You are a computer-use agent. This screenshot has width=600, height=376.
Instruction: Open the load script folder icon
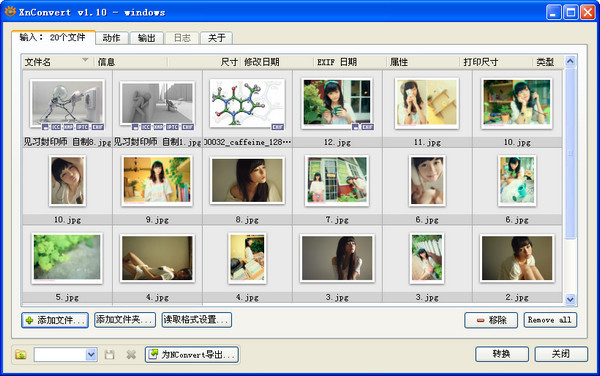21,355
